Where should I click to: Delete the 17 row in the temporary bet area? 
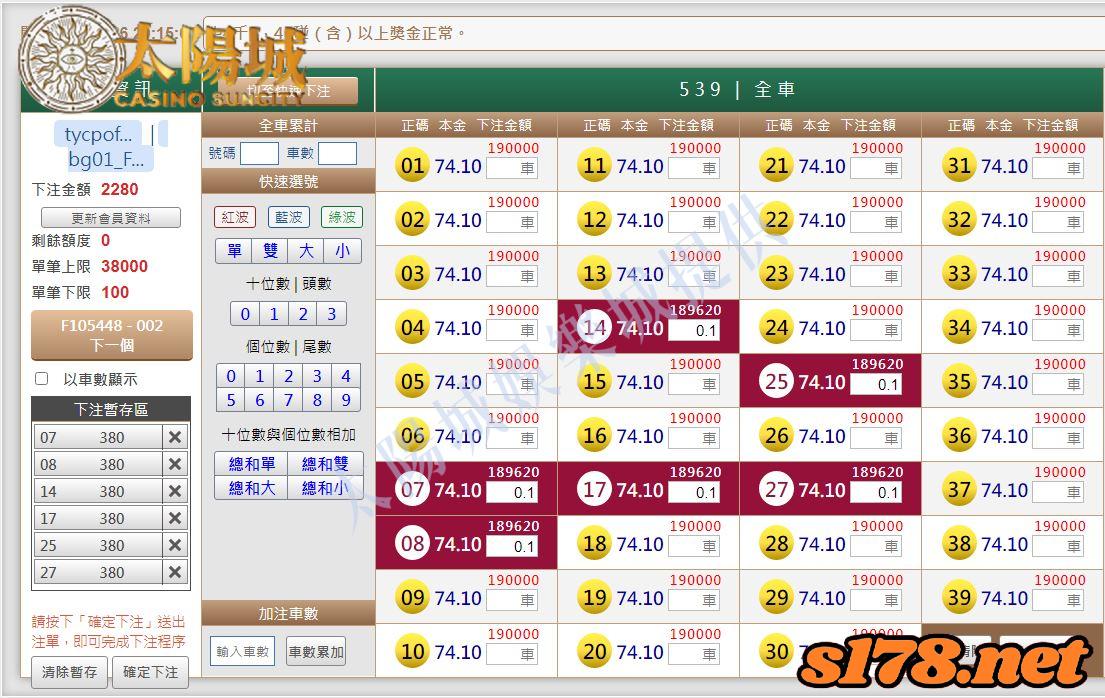[175, 518]
